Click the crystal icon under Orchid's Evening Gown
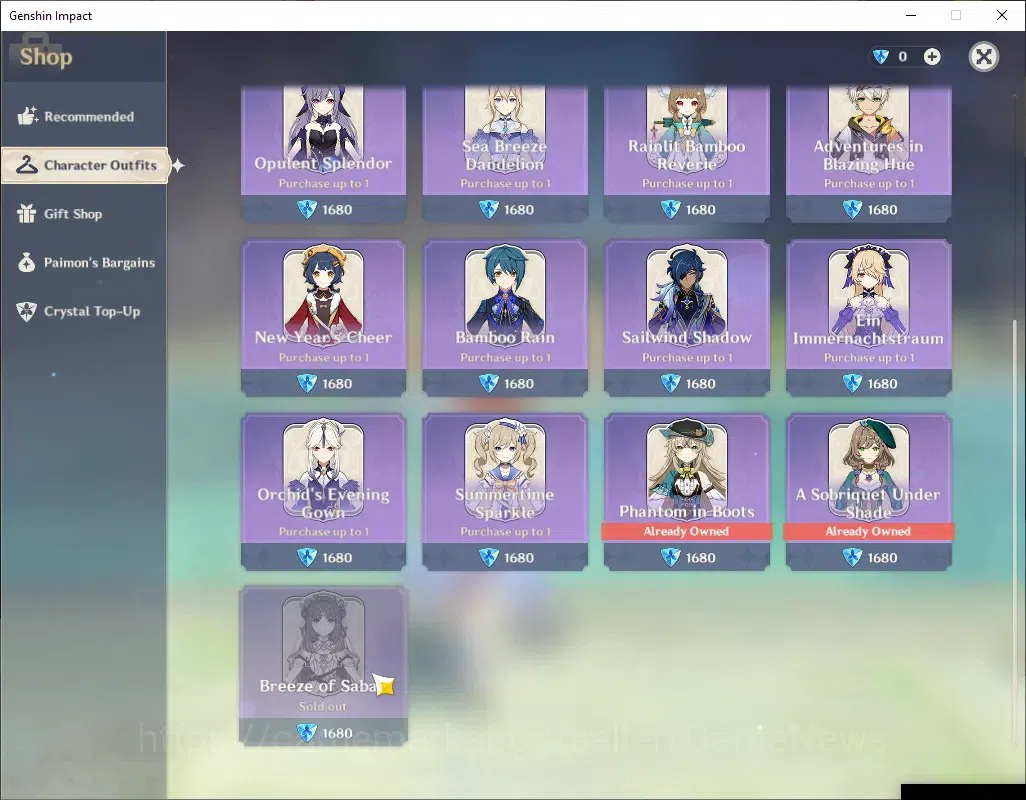This screenshot has height=800, width=1026. click(x=307, y=557)
